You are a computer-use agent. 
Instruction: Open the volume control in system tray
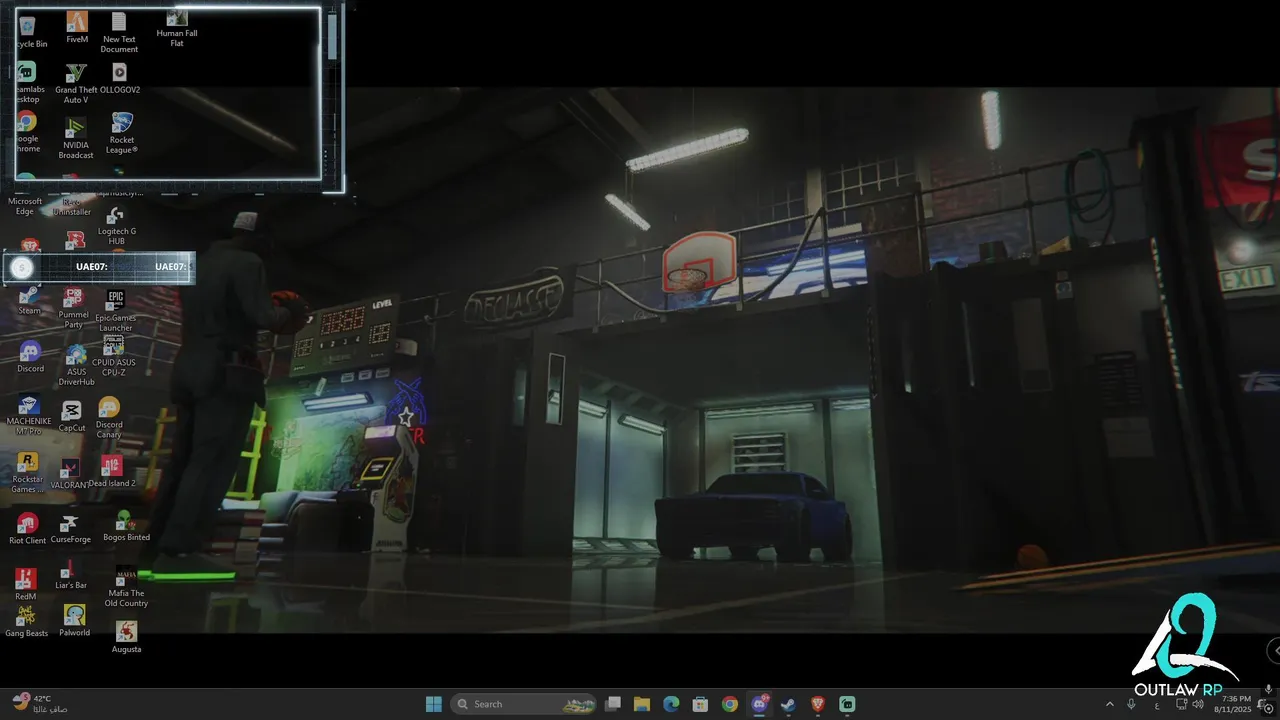(1198, 704)
